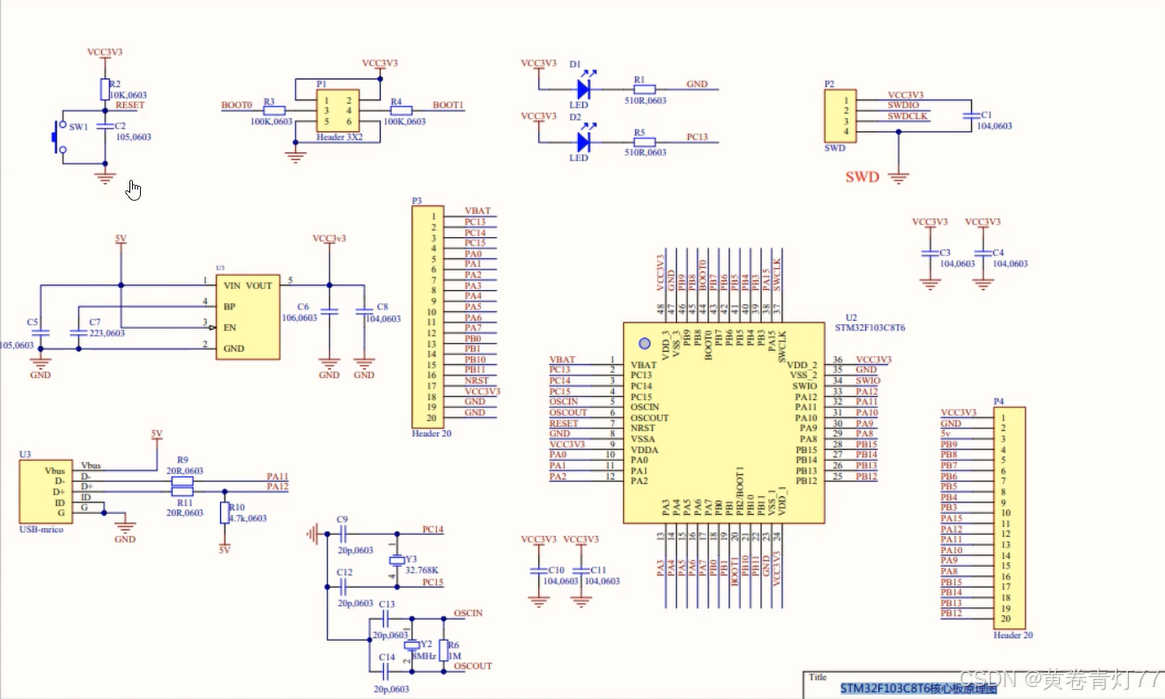Click the highlighted title STM32F103C8T6核心板原理图

[918, 689]
